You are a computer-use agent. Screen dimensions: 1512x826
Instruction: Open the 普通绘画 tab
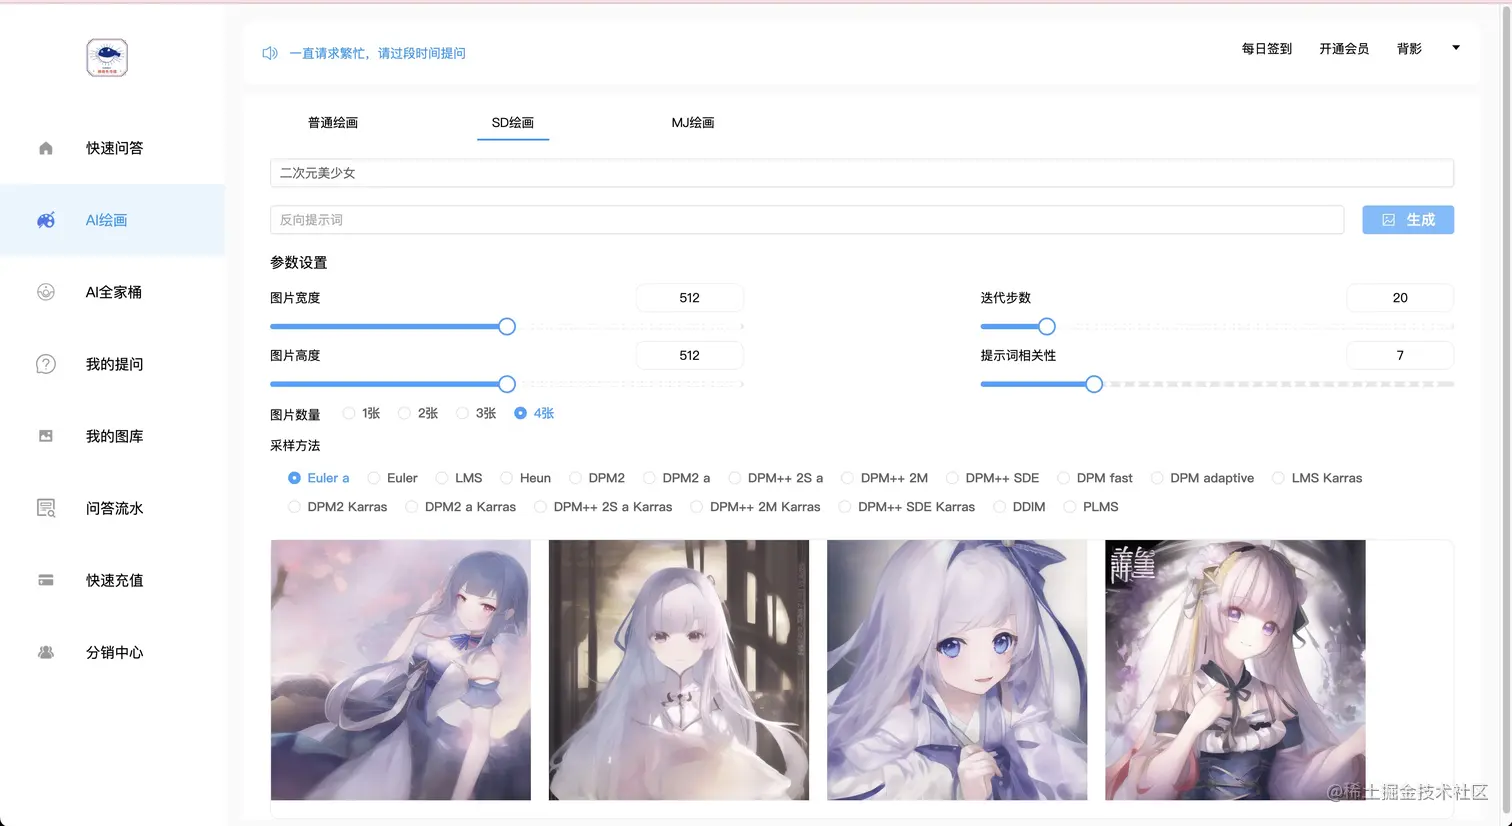(x=333, y=122)
